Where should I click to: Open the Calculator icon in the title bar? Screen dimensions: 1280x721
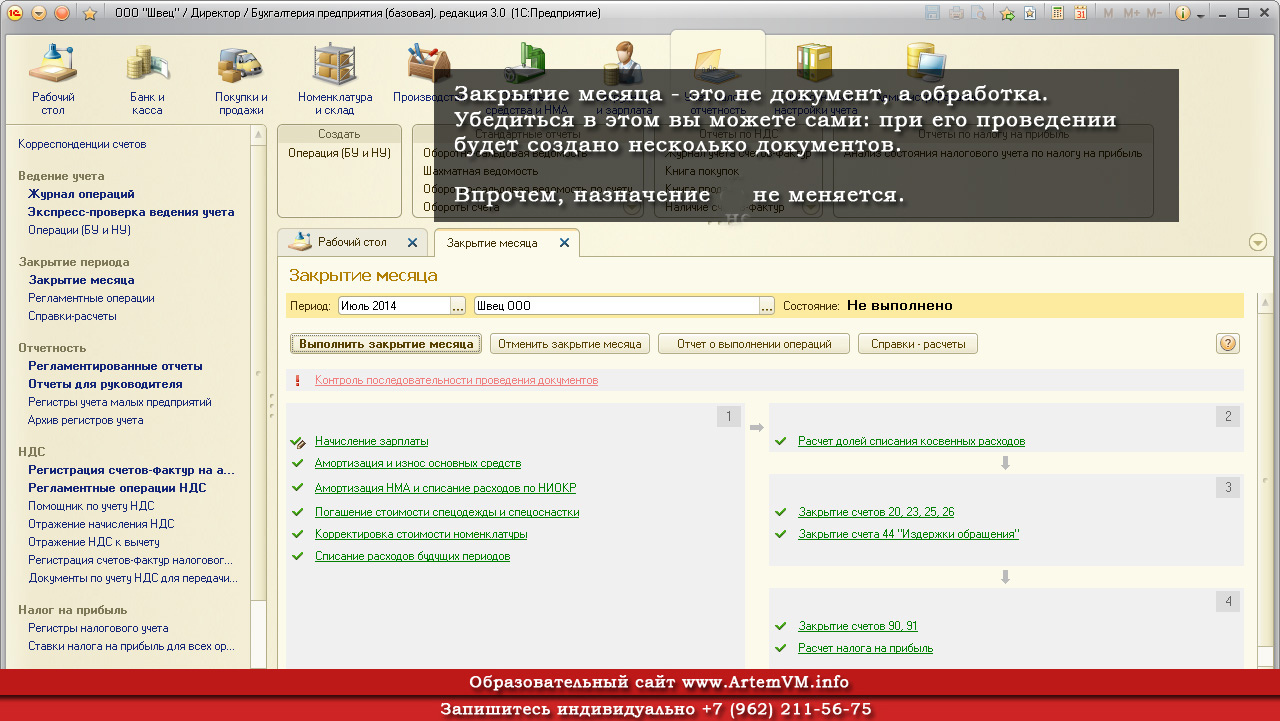1058,13
